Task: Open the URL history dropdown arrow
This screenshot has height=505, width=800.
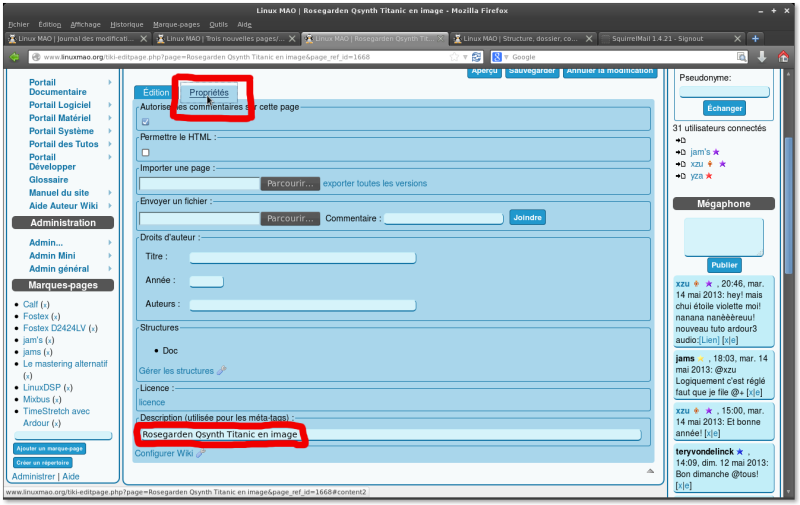Action: [465, 57]
